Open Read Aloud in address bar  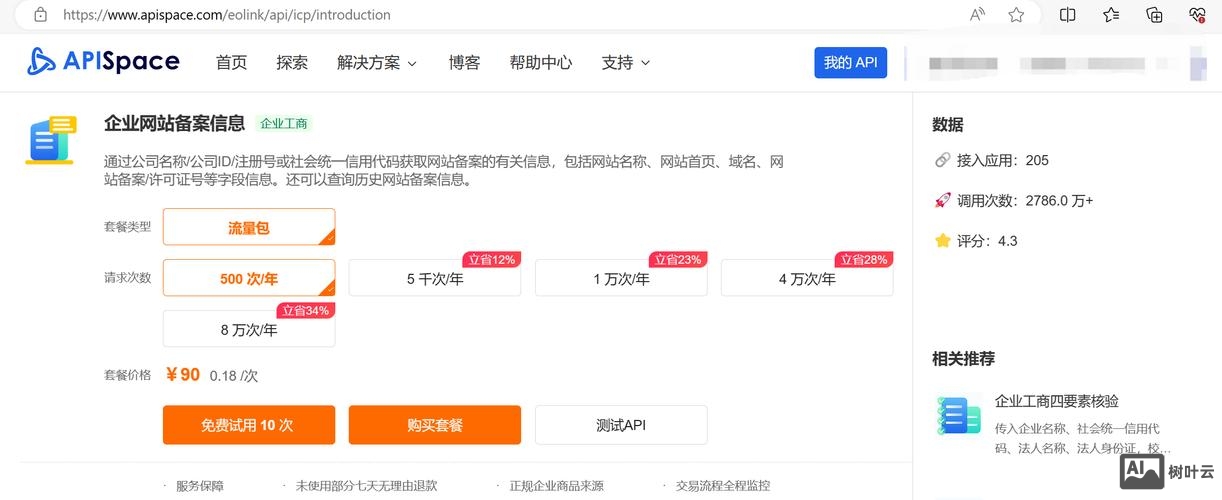pyautogui.click(x=978, y=15)
